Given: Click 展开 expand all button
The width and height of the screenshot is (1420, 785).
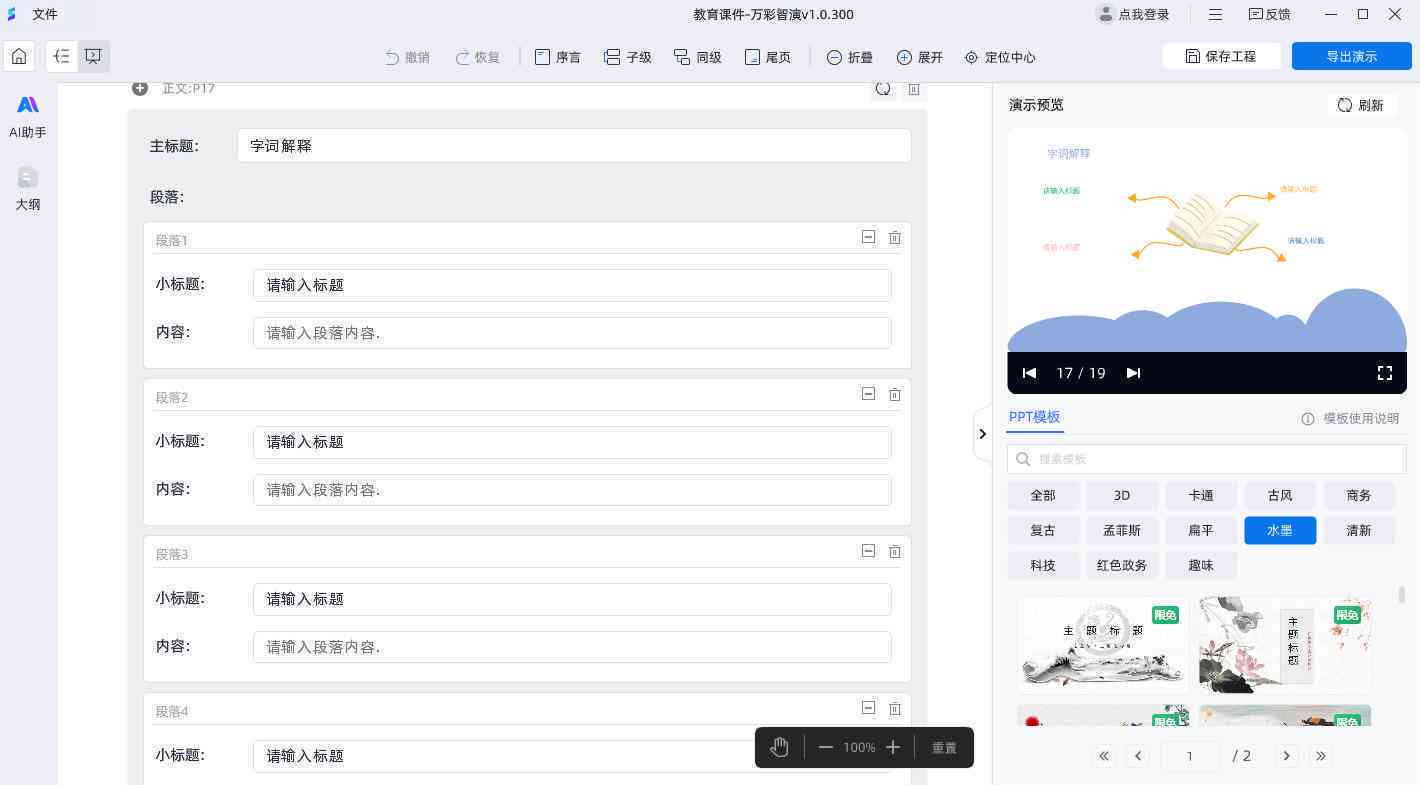Looking at the screenshot, I should pyautogui.click(x=920, y=57).
